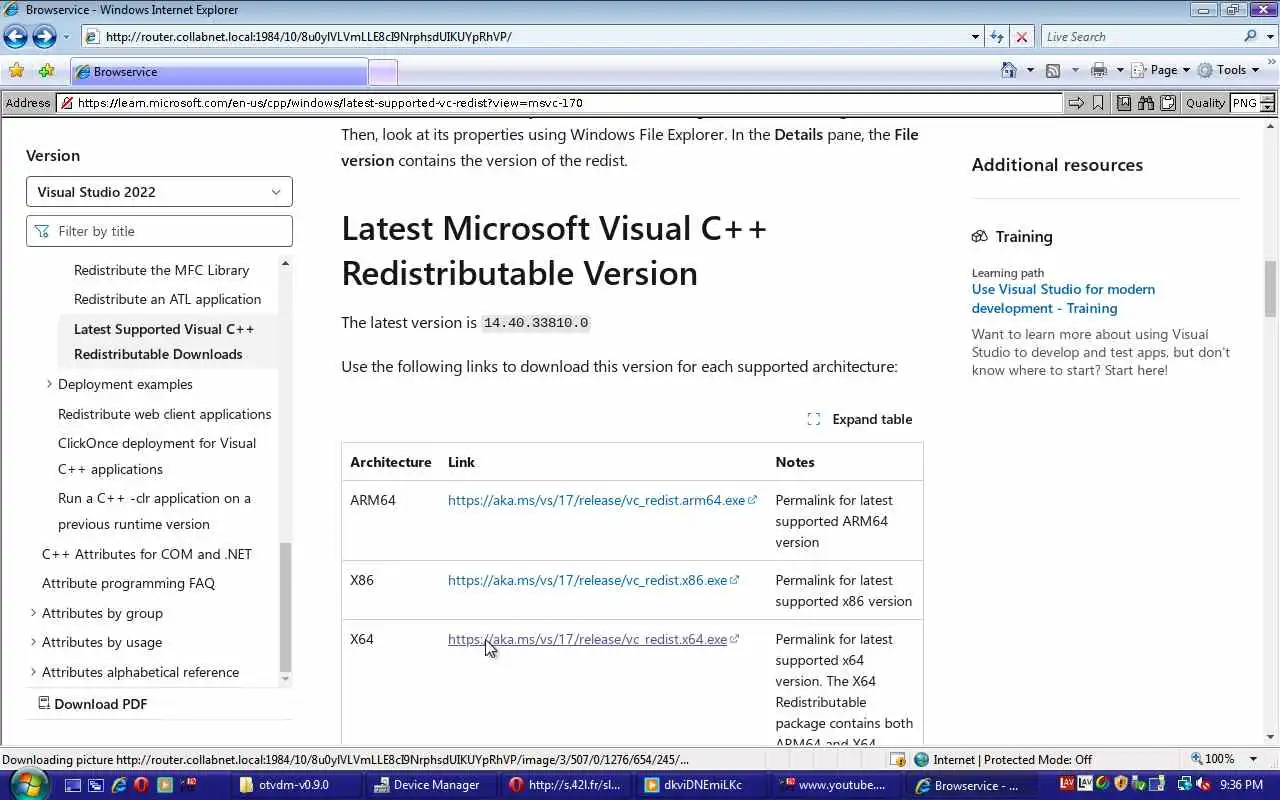Viewport: 1280px width, 800px height.
Task: Open the zoom level 100% dropdown
Action: [1254, 759]
